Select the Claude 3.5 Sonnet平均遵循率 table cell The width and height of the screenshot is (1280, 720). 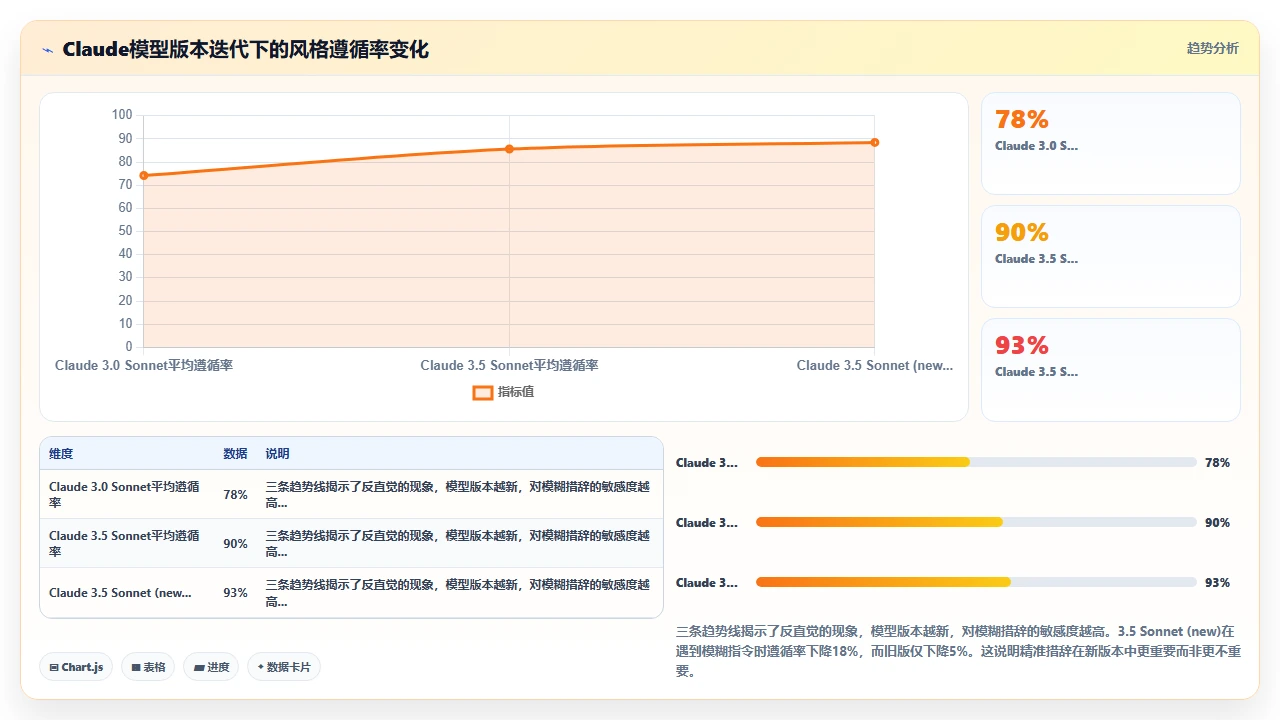click(126, 543)
